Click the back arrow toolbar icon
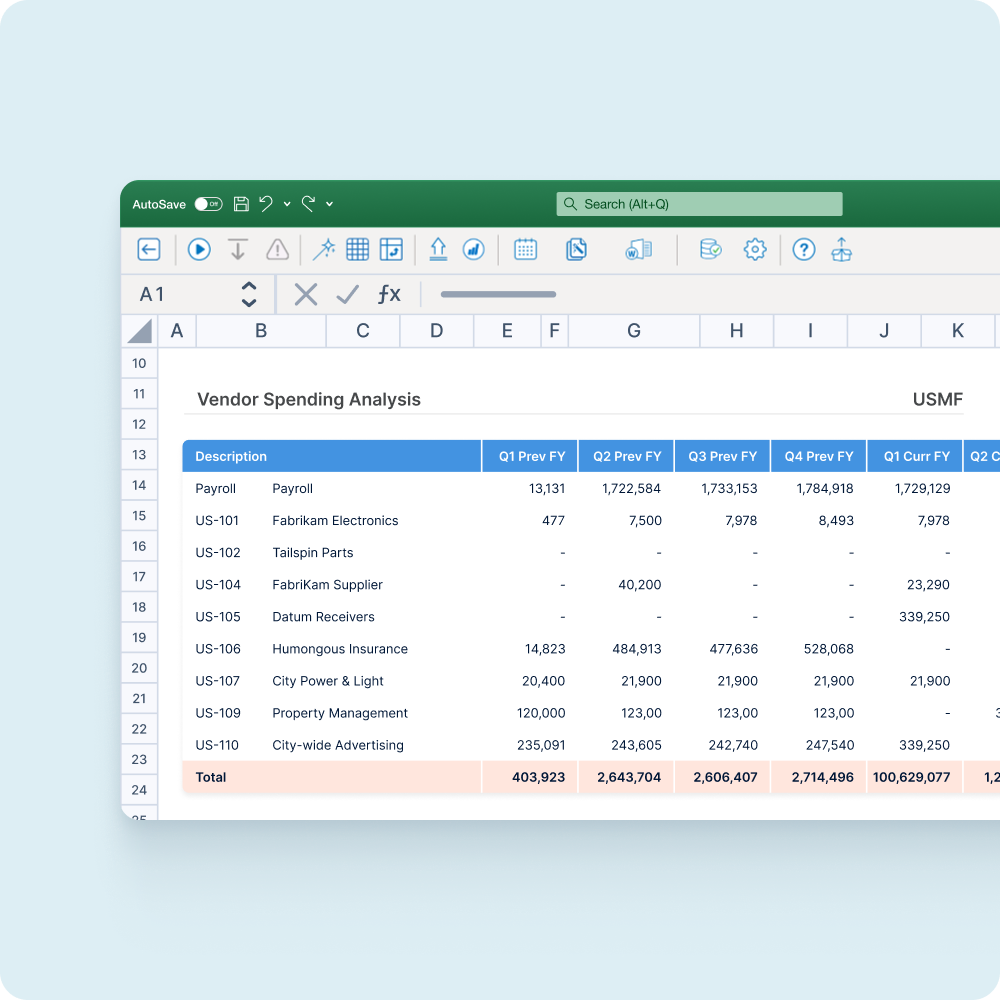The image size is (1000, 1000). 149,250
